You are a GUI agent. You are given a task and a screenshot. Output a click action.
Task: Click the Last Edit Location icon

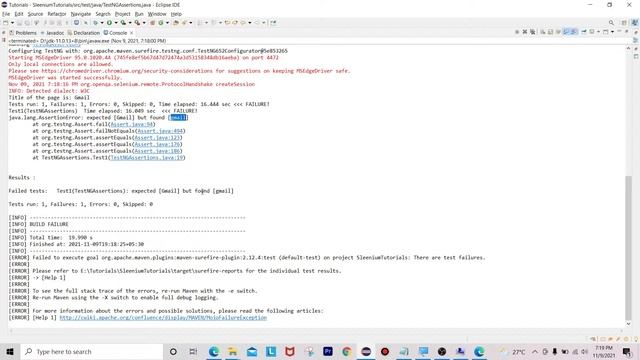pyautogui.click(x=227, y=23)
